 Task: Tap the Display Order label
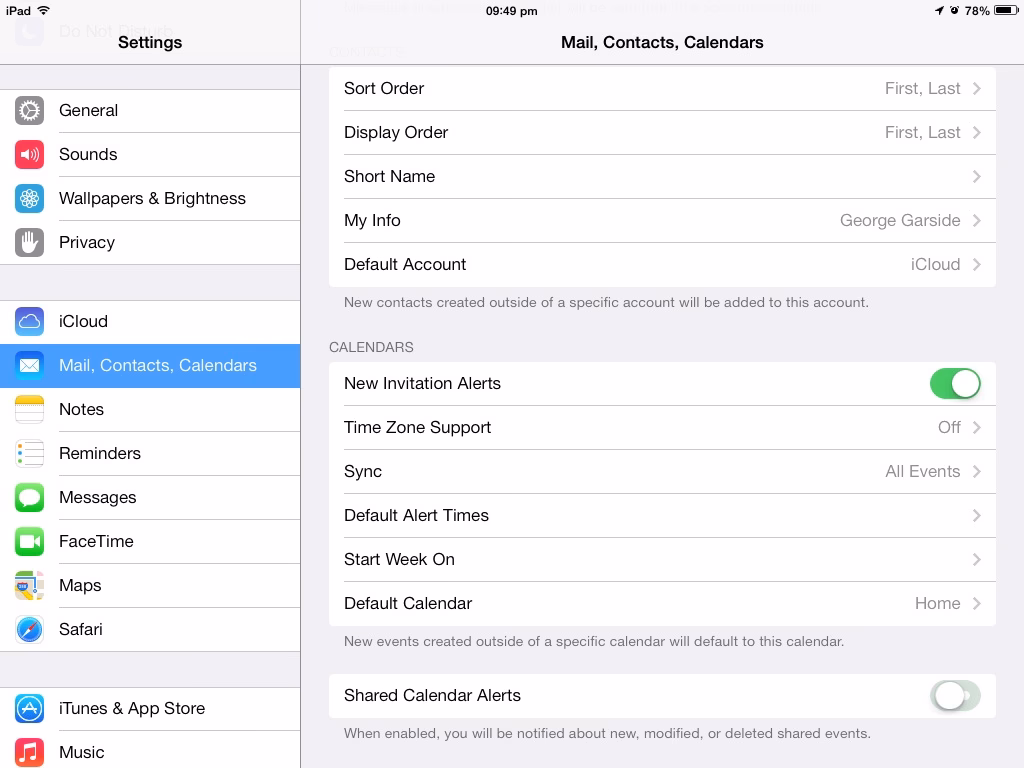(396, 133)
